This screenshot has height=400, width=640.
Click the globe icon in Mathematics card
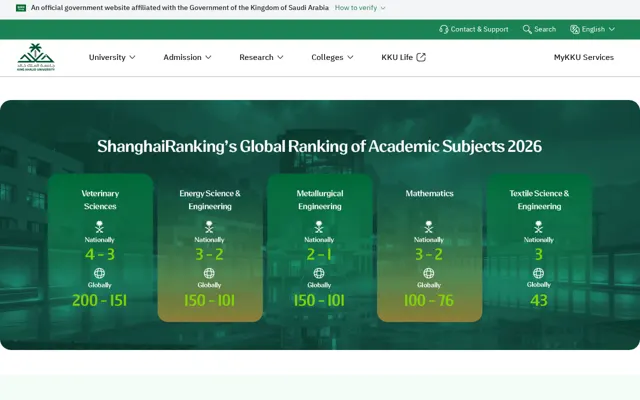[429, 273]
